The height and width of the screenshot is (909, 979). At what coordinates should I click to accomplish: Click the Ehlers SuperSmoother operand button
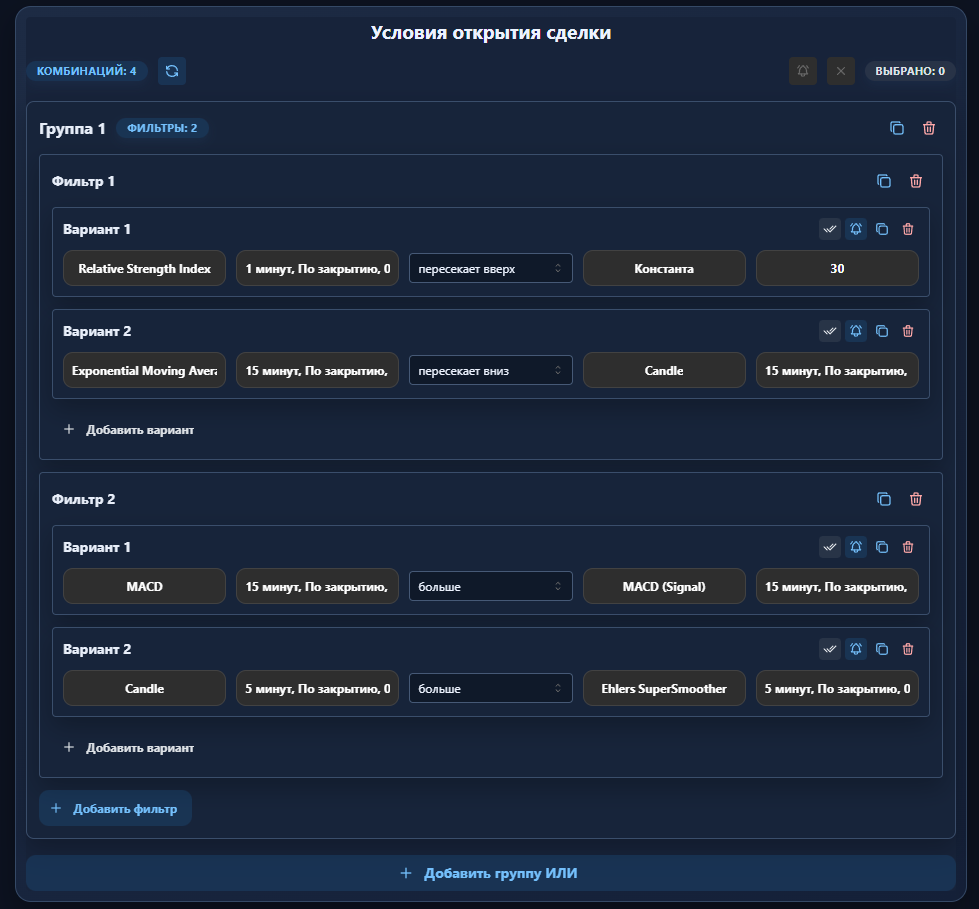click(x=664, y=688)
